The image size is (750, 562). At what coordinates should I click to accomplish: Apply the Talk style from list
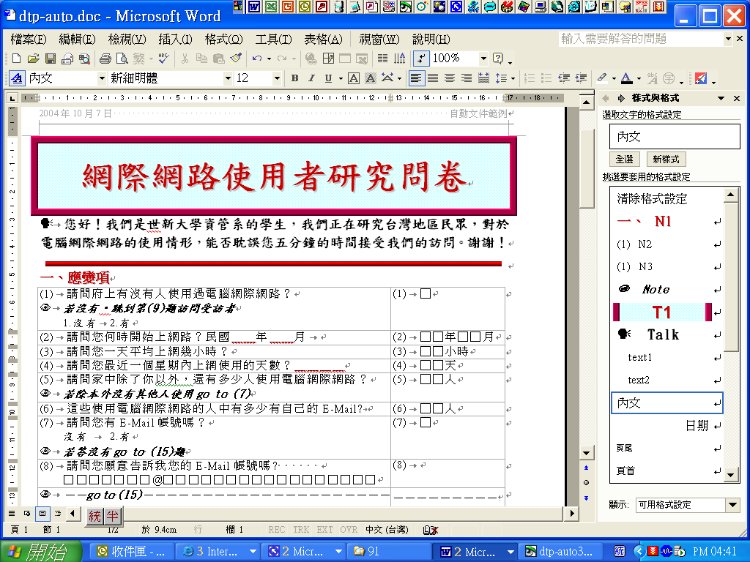point(668,334)
